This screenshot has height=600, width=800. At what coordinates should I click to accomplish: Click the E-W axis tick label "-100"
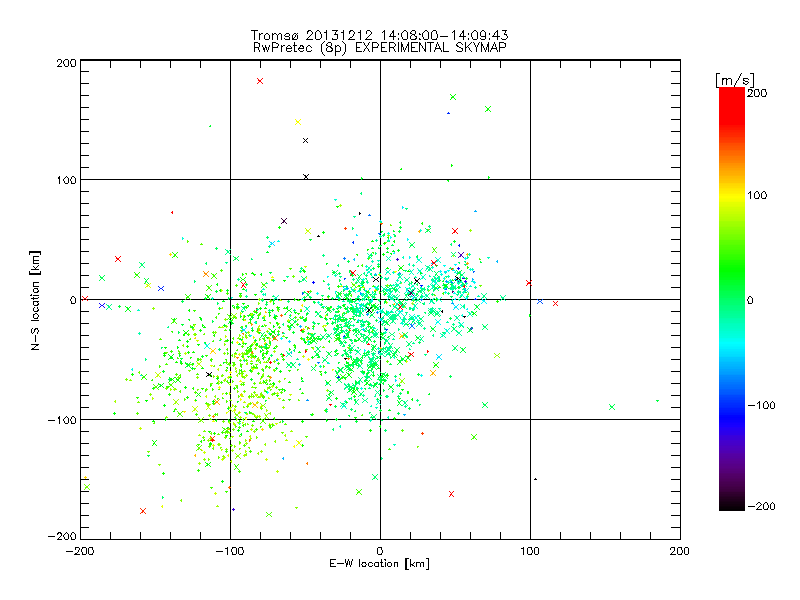[230, 551]
